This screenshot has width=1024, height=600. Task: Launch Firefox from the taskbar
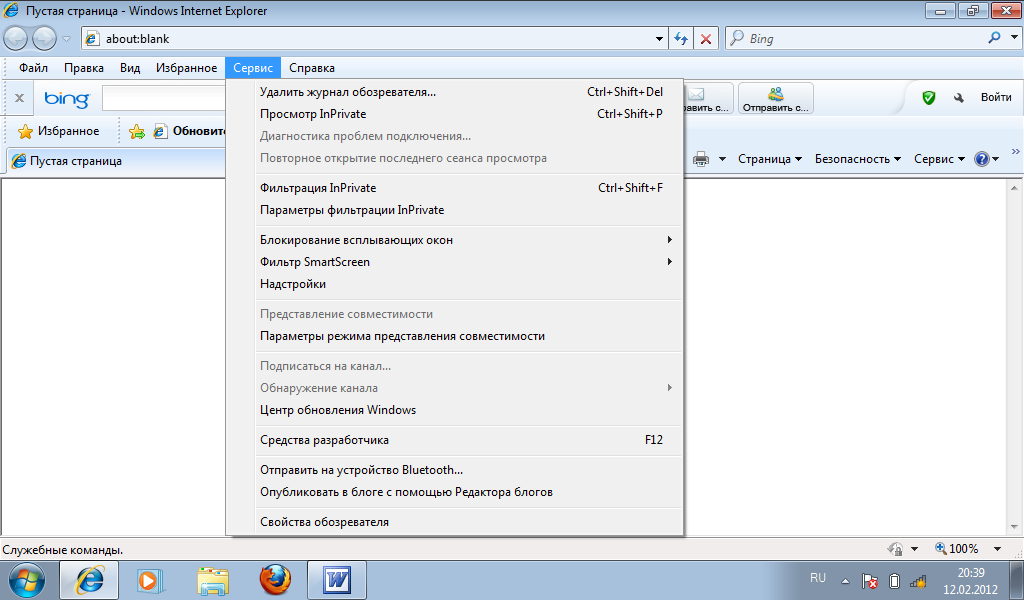point(275,580)
